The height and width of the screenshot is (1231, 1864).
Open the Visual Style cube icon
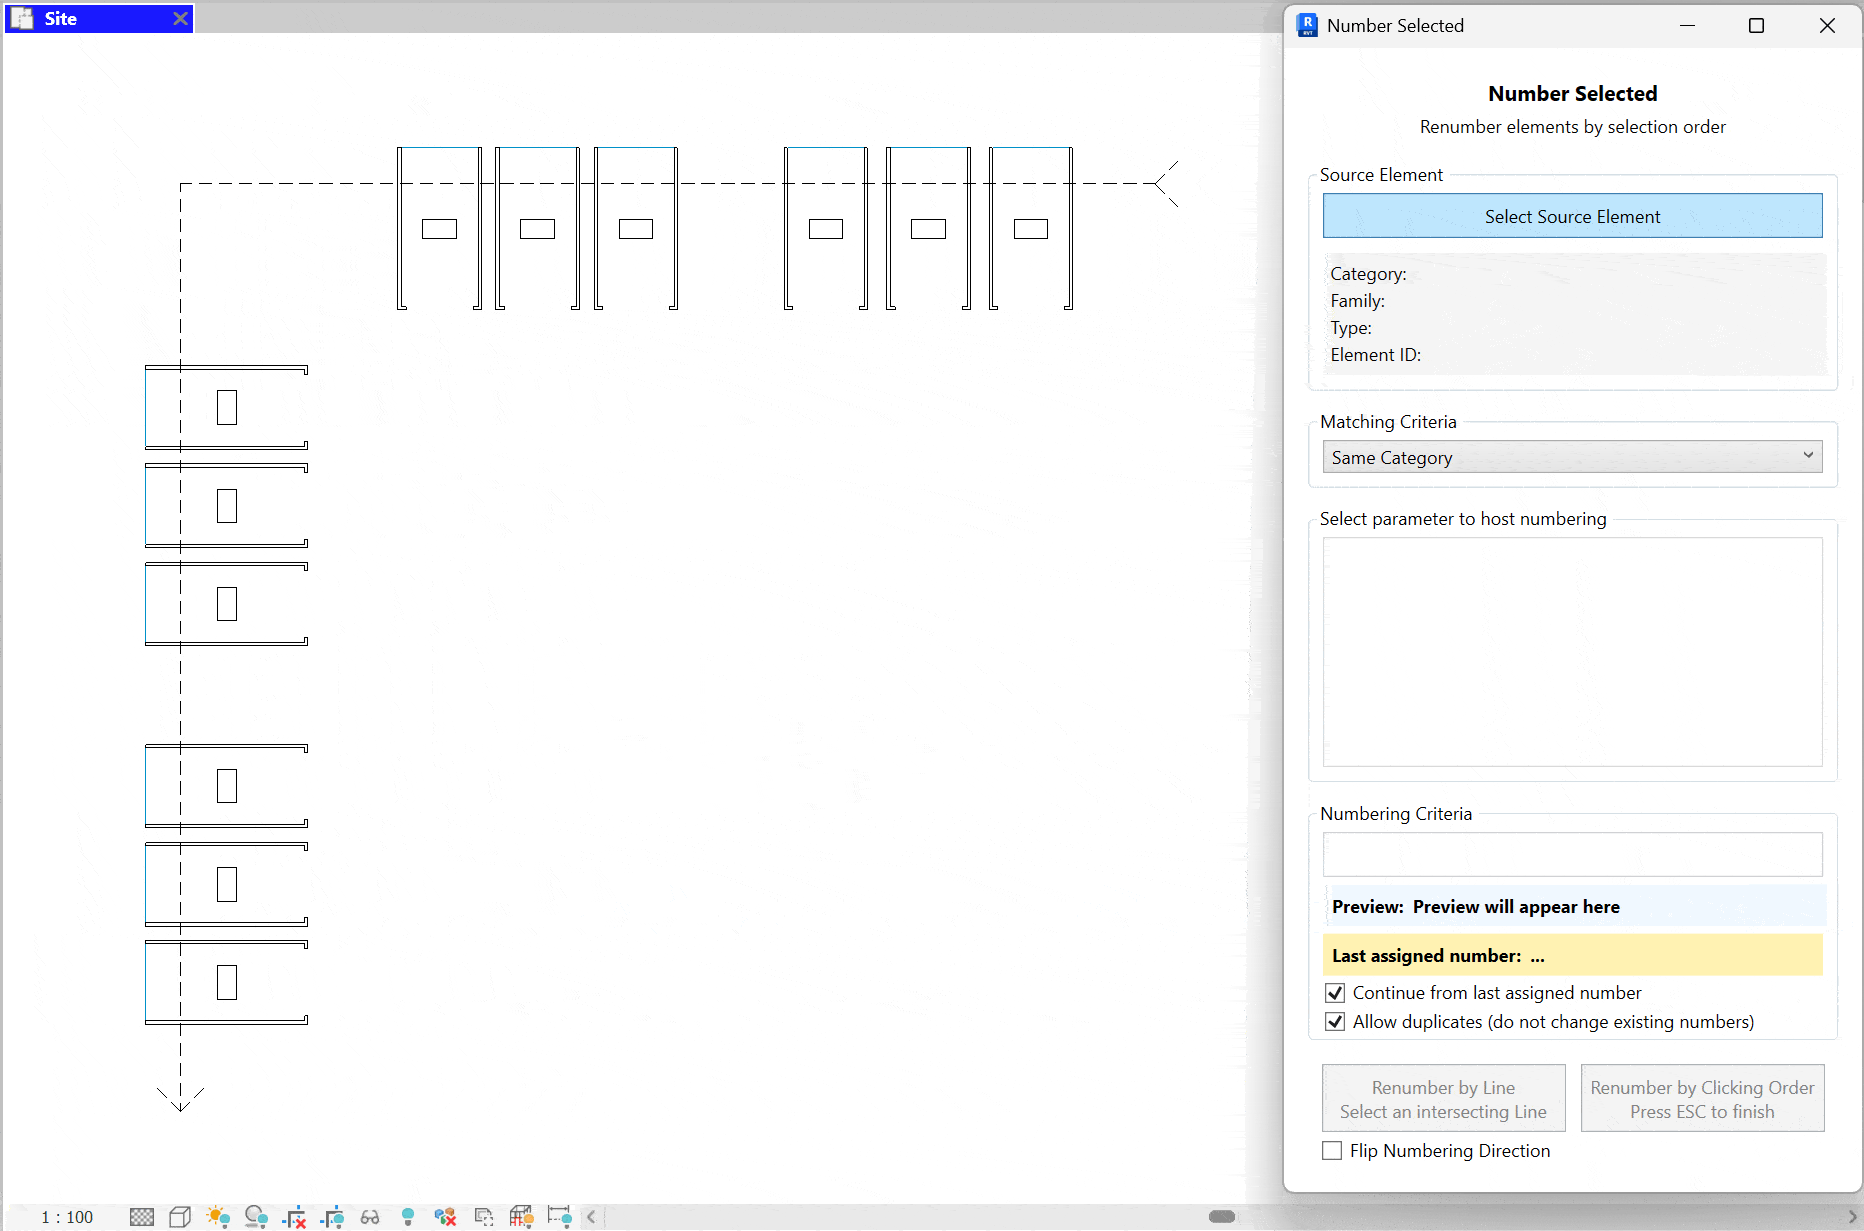180,1216
